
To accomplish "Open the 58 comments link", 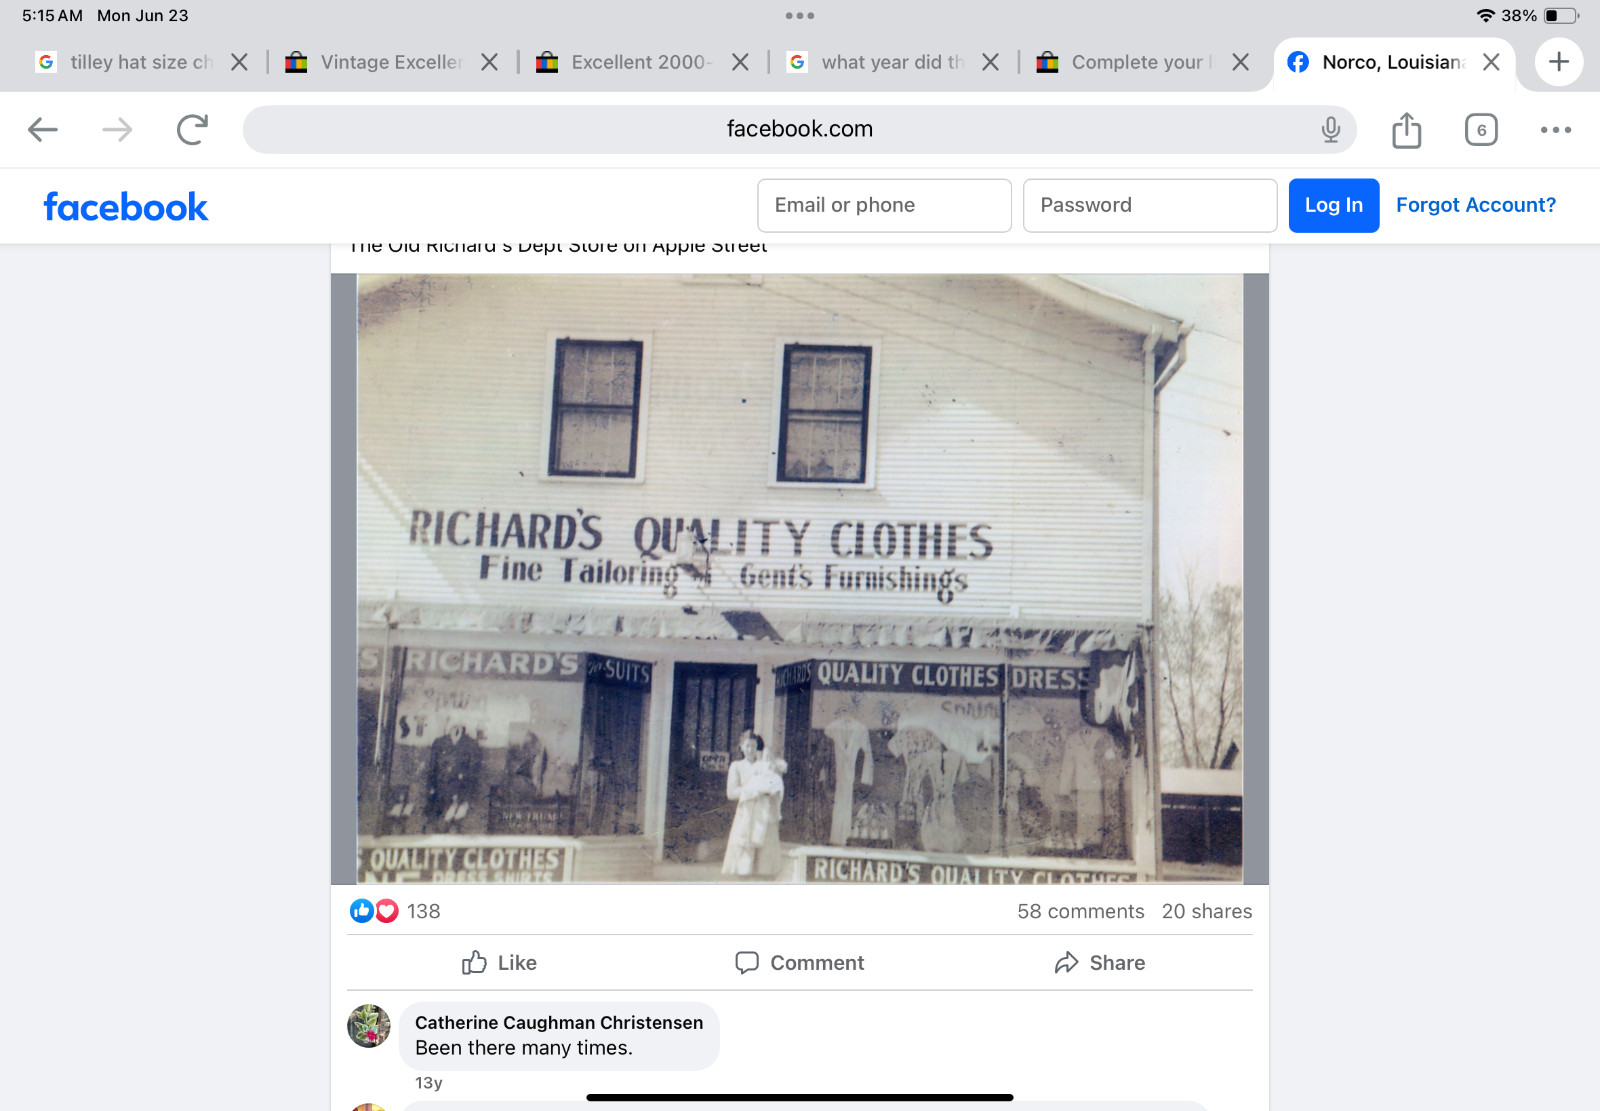I will (x=1080, y=911).
